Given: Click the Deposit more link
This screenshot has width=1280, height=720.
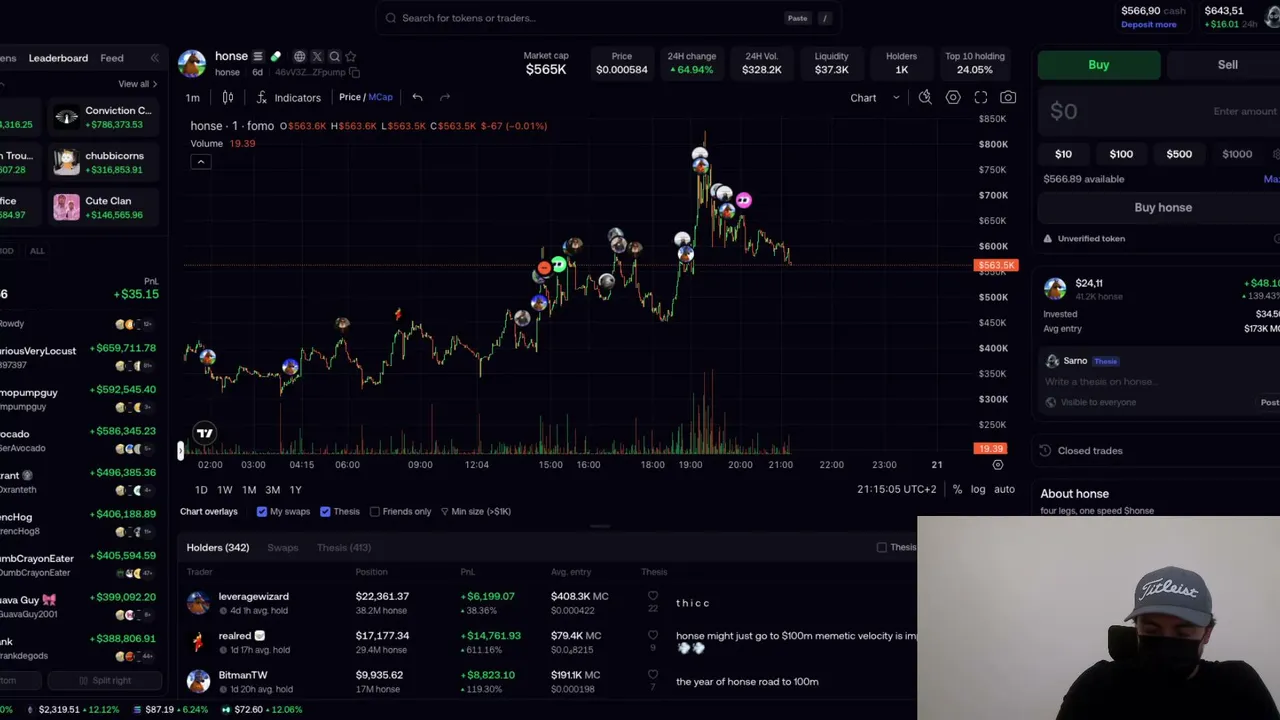Looking at the screenshot, I should 1149,24.
